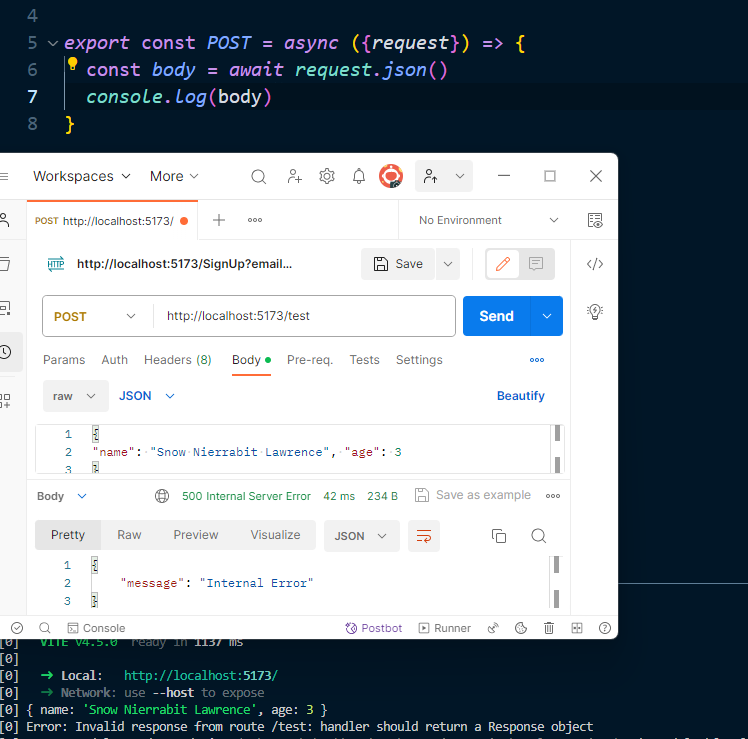Open response options three dots menu
This screenshot has height=739, width=748.
point(553,496)
